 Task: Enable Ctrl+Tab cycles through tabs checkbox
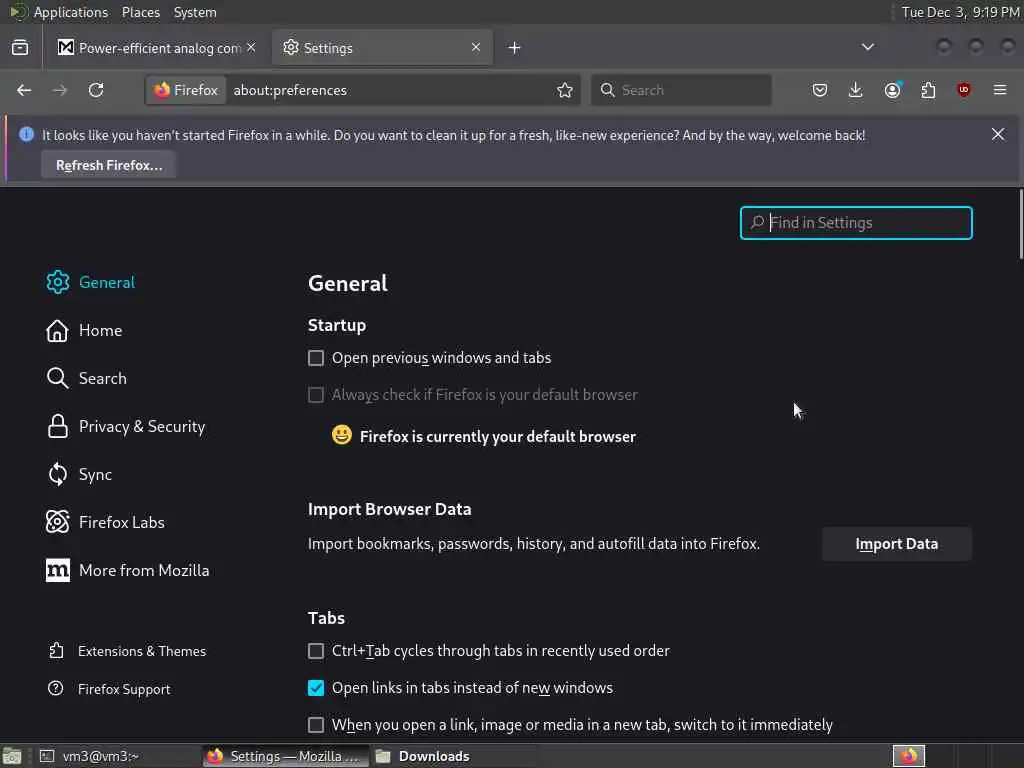pyautogui.click(x=316, y=650)
